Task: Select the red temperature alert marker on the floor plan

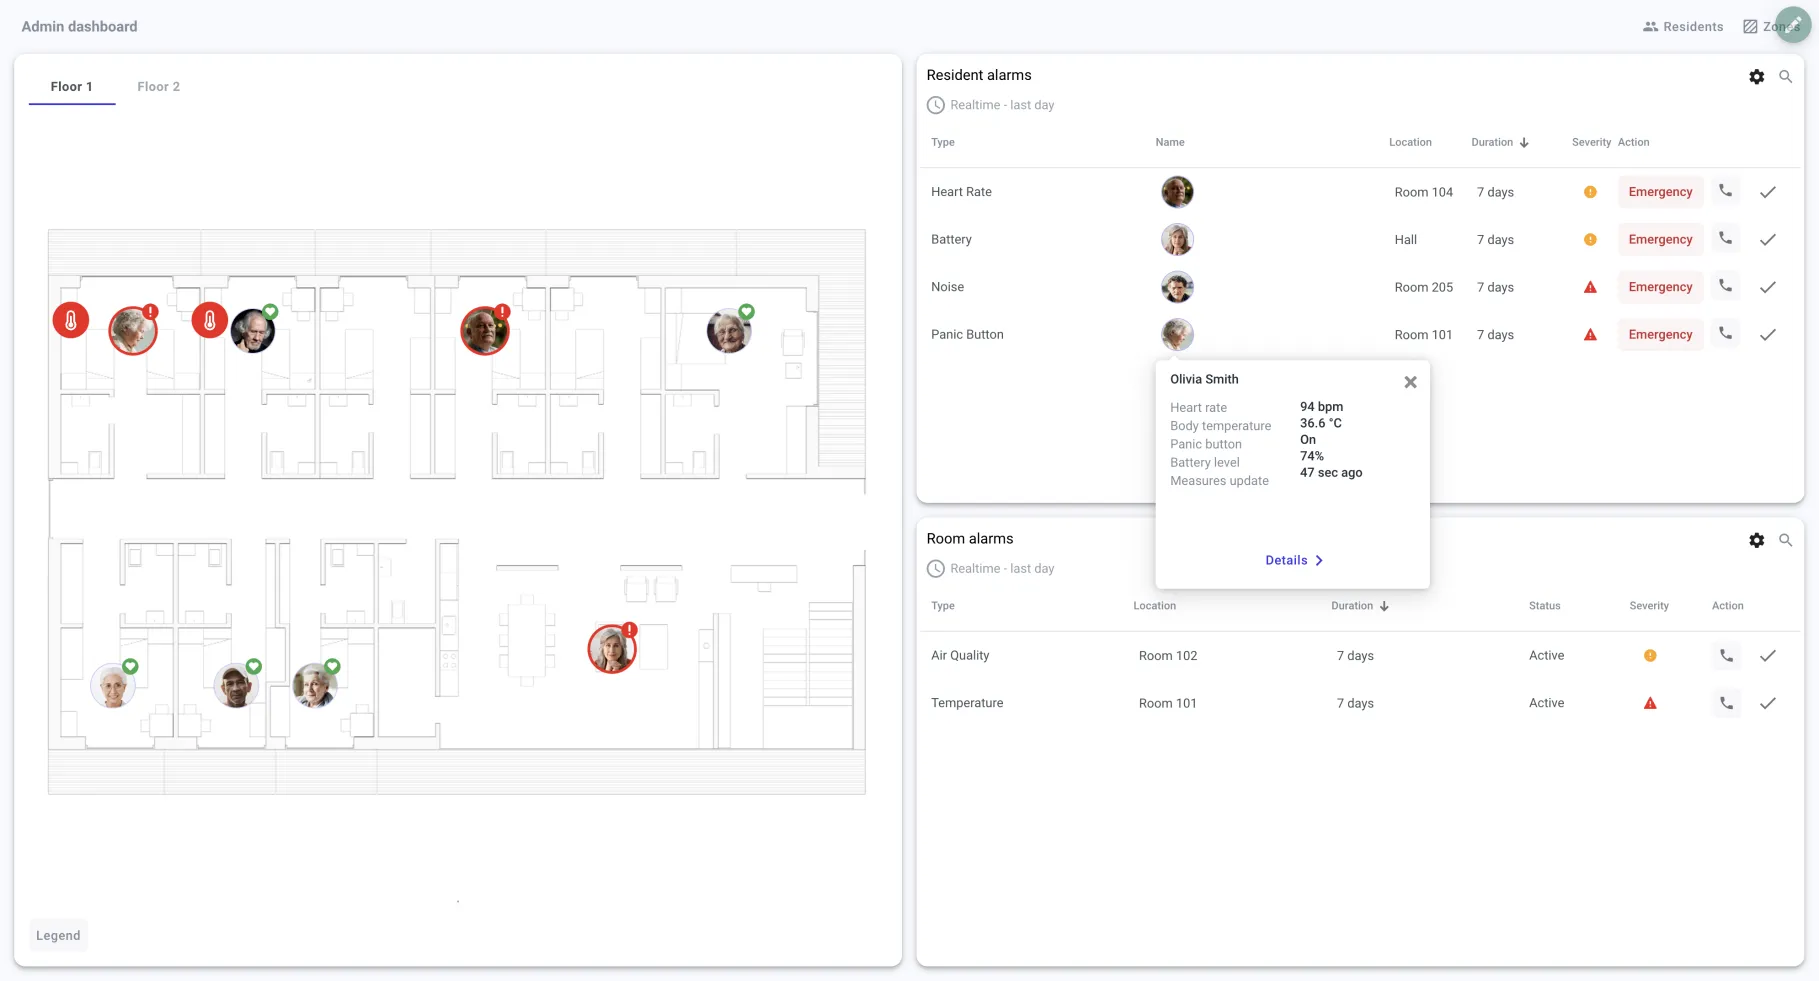Action: point(71,321)
